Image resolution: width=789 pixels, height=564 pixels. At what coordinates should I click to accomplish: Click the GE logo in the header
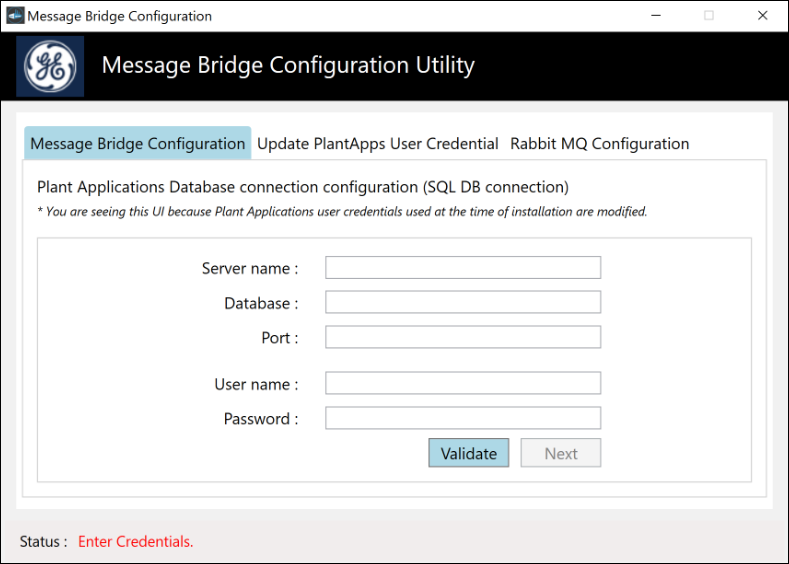[50, 66]
